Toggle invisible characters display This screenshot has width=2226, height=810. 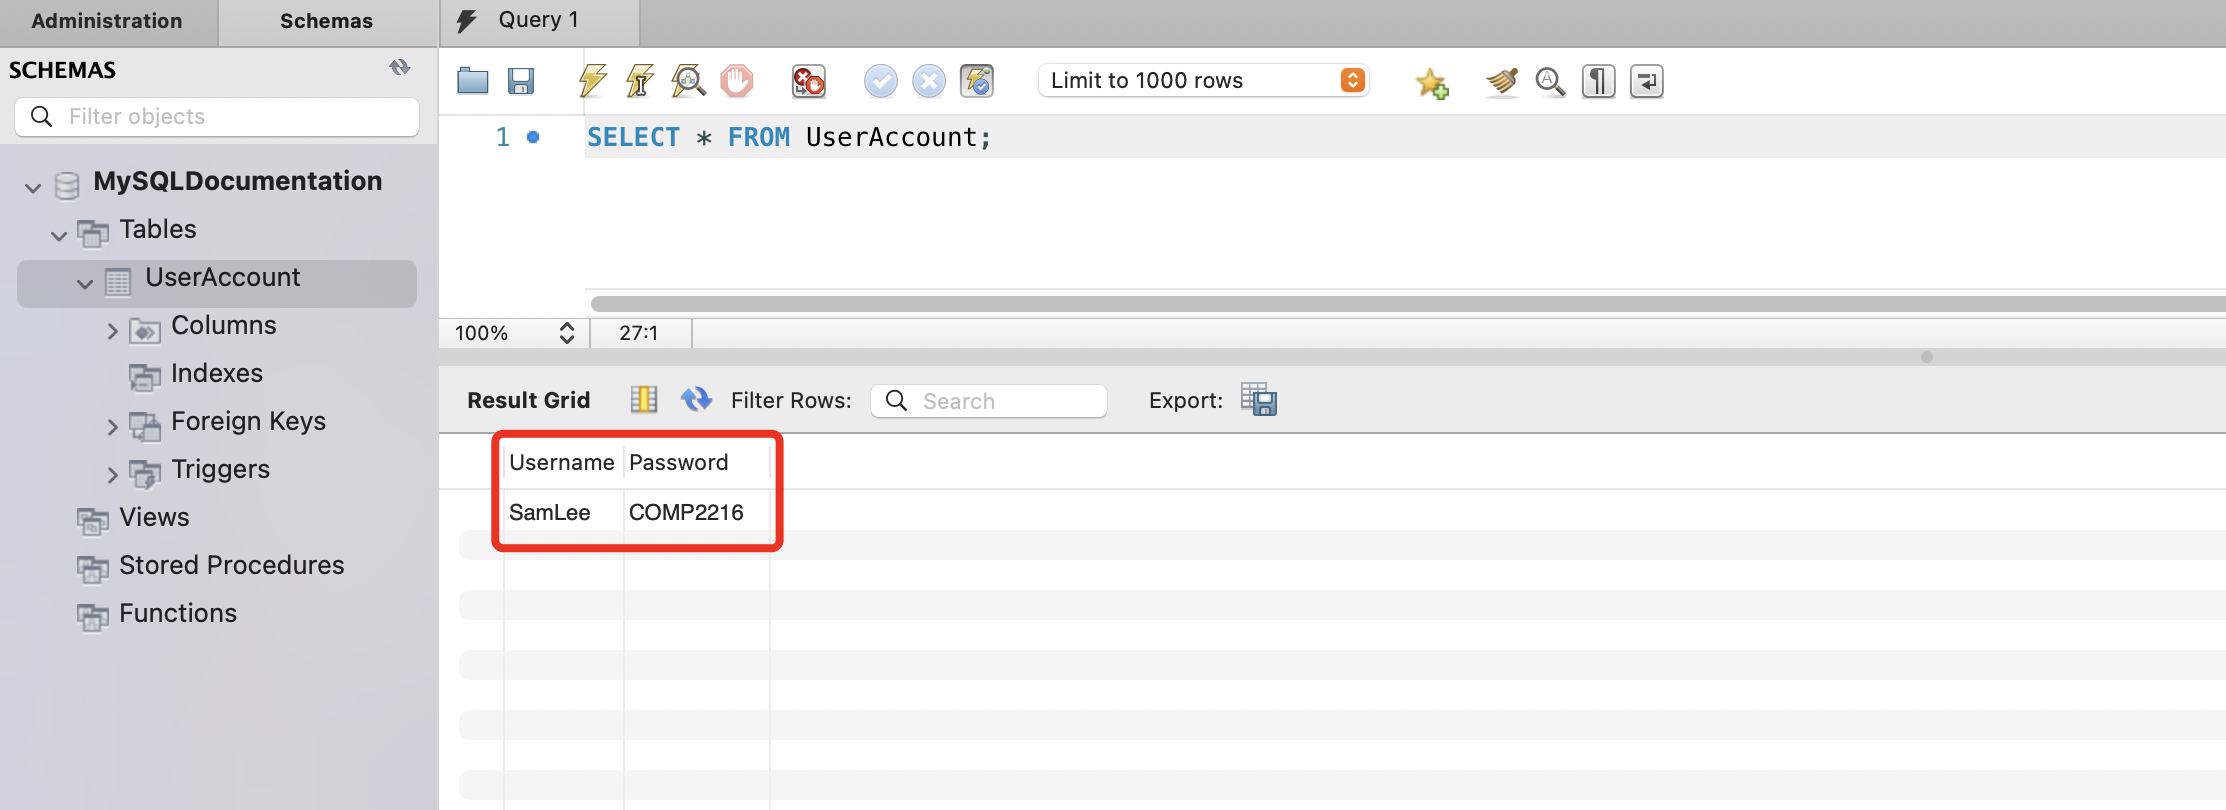[x=1598, y=81]
